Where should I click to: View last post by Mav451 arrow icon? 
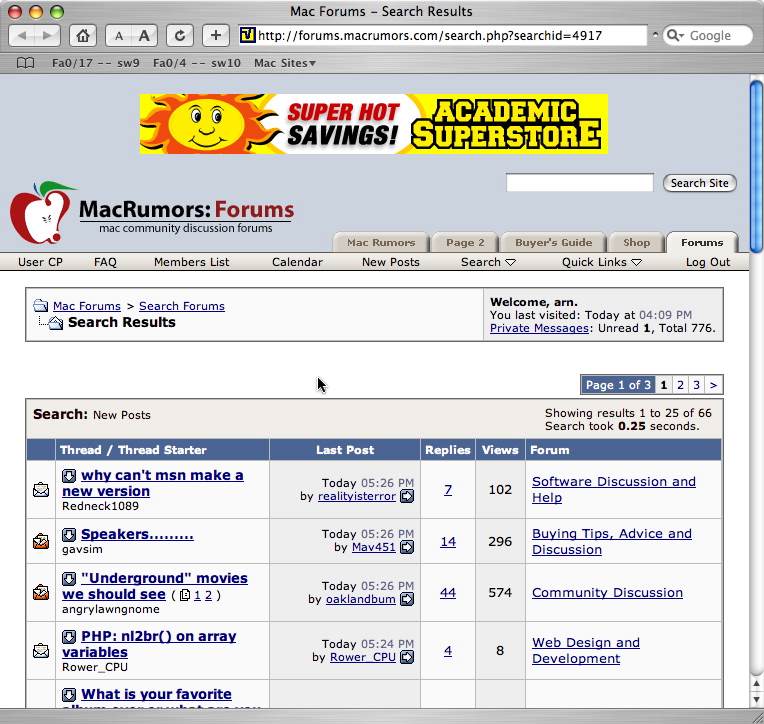click(x=407, y=547)
